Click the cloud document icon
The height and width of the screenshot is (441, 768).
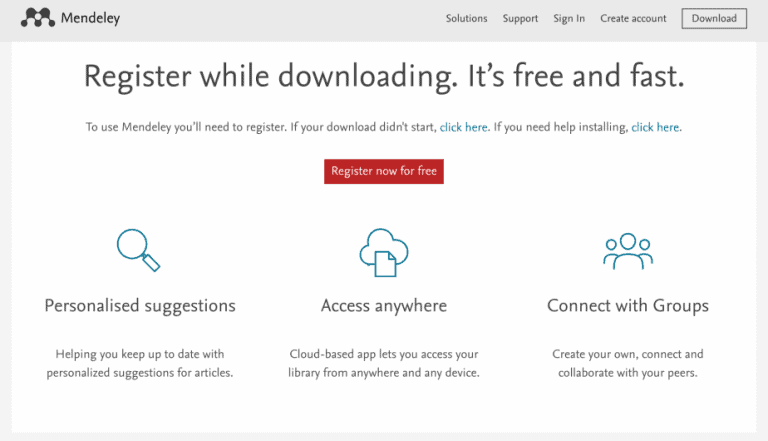pyautogui.click(x=383, y=251)
